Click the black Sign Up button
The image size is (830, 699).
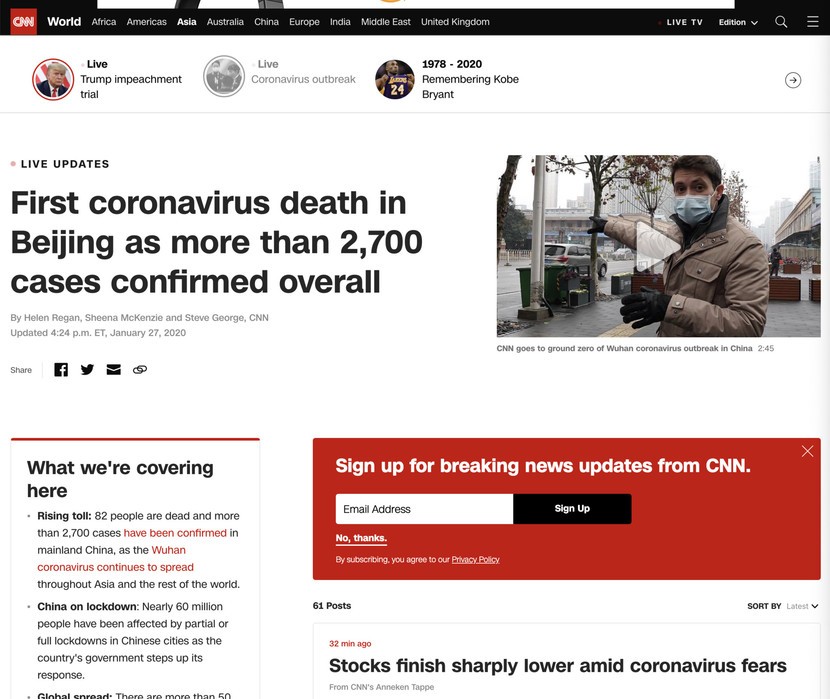point(572,509)
